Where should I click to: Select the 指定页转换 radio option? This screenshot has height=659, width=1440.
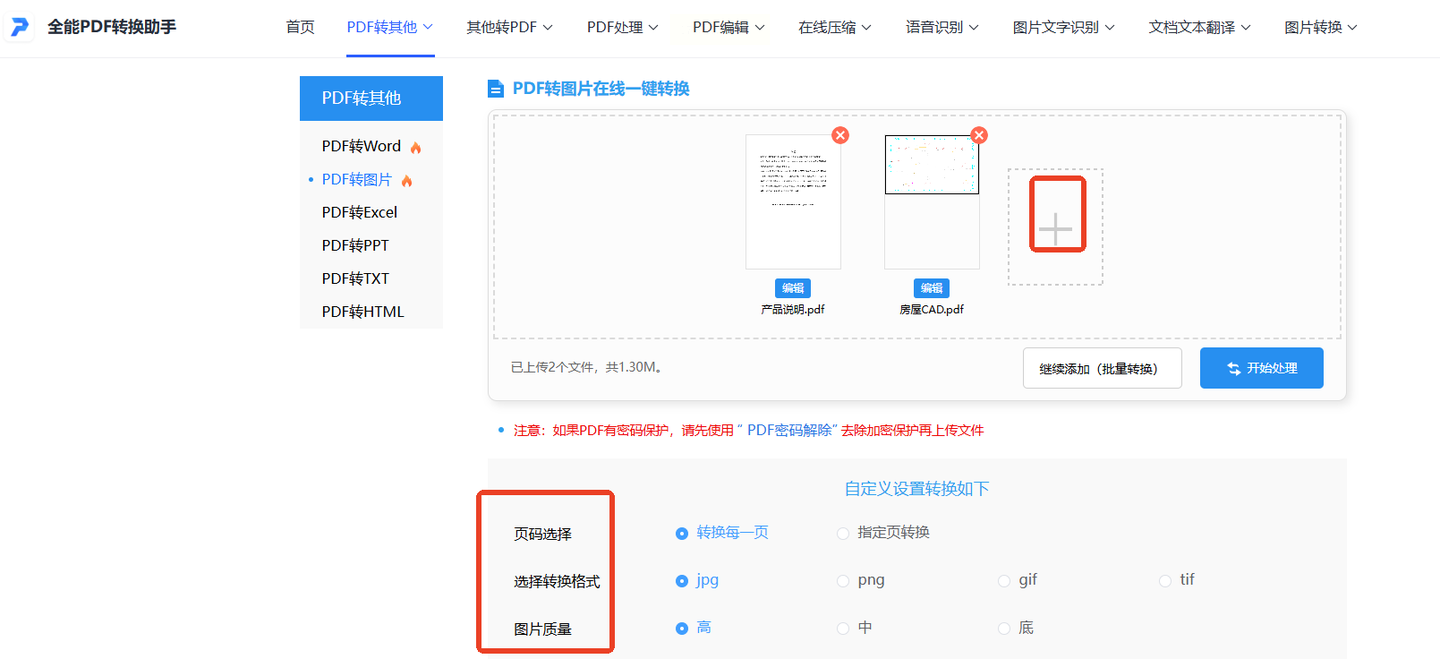tap(843, 533)
